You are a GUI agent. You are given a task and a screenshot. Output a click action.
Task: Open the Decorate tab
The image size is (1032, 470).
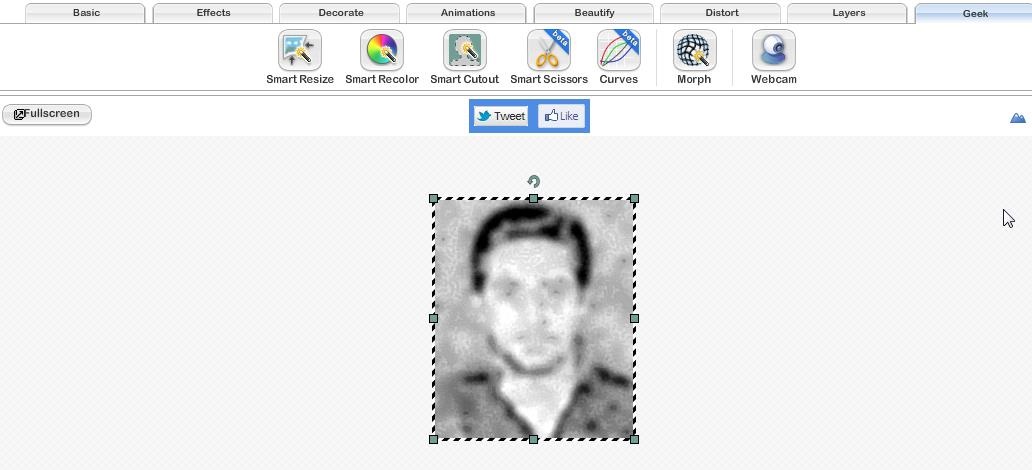pyautogui.click(x=340, y=13)
